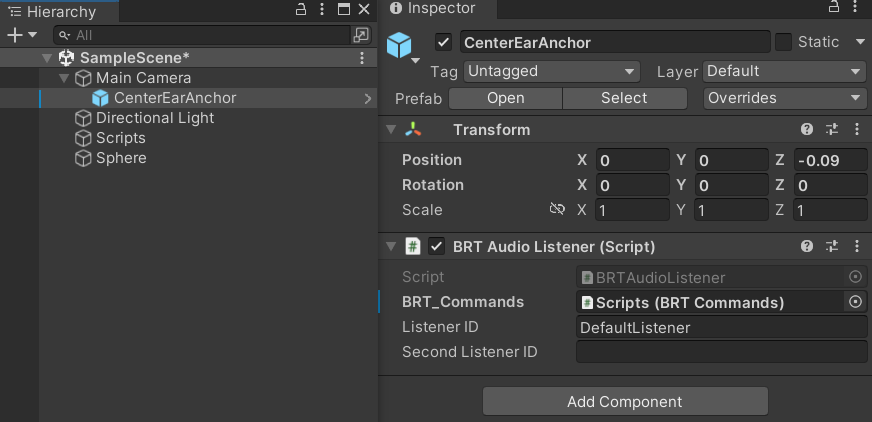Screen dimensions: 872x422
Task: Open the Static flags dropdown arrow
Action: click(x=860, y=42)
